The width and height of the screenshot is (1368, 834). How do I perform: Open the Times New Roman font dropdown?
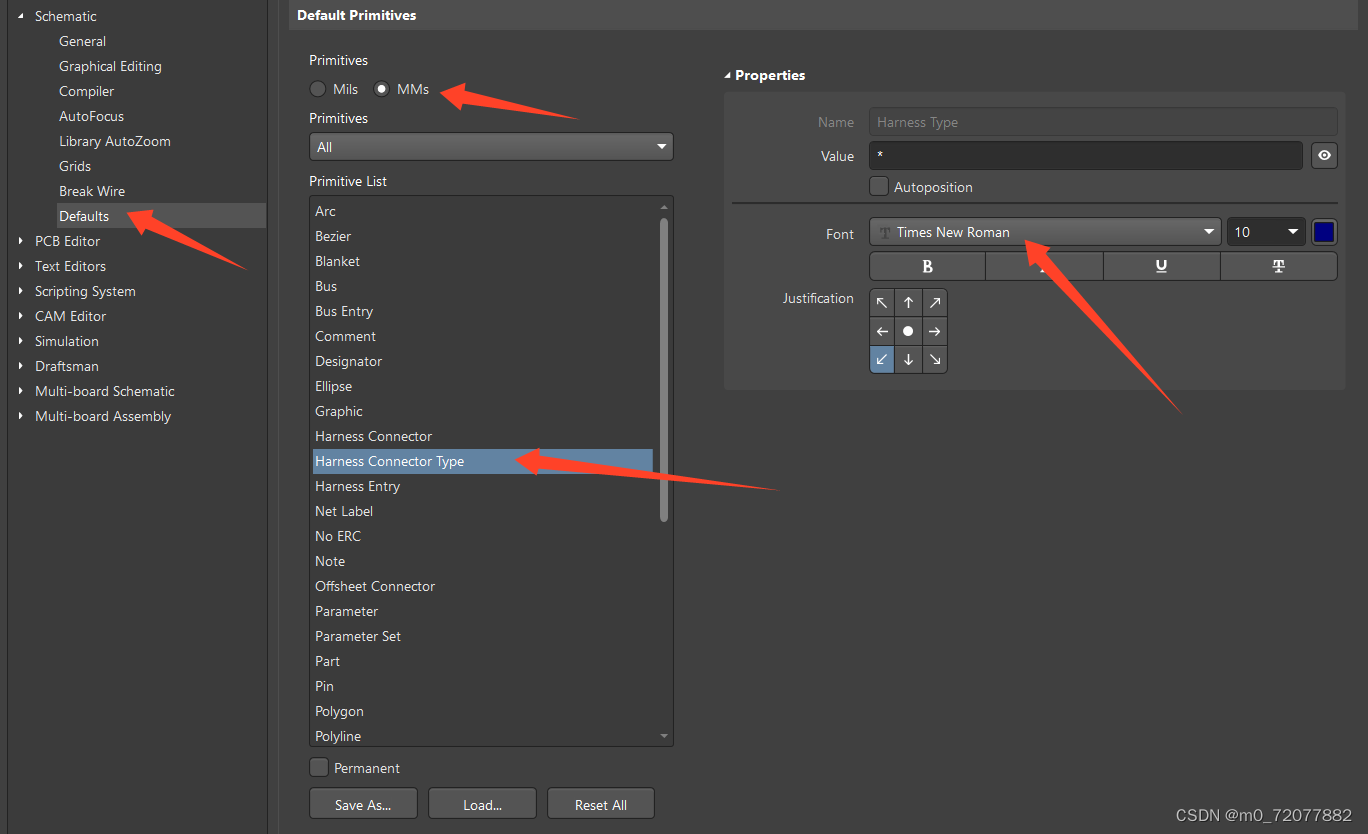click(1045, 232)
